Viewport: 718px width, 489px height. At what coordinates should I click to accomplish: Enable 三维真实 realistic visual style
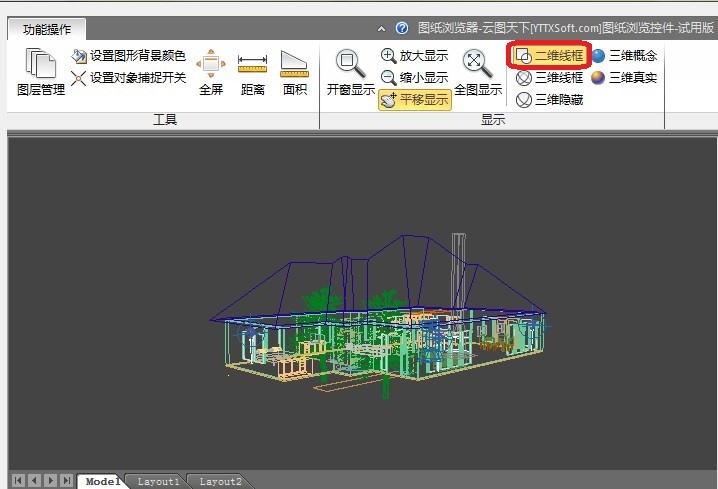click(624, 77)
